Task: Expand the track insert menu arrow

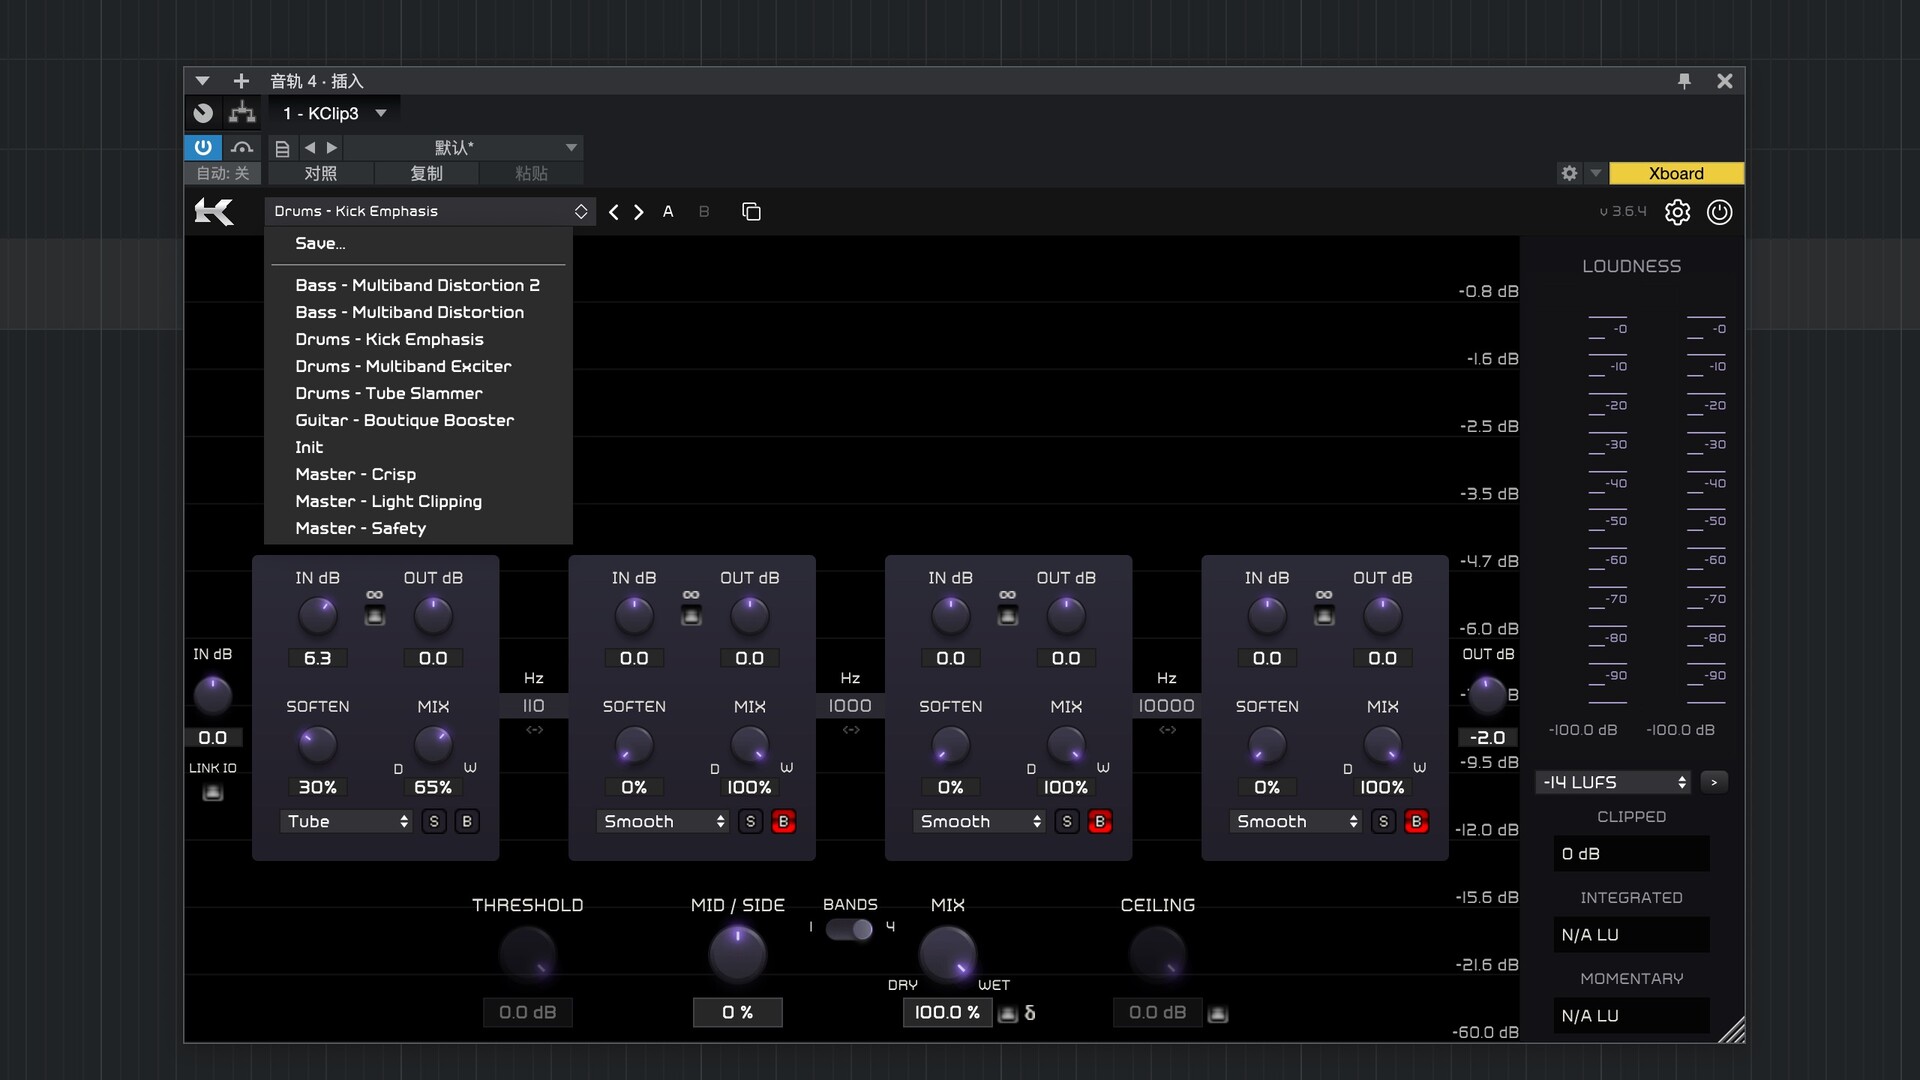Action: pos(202,81)
